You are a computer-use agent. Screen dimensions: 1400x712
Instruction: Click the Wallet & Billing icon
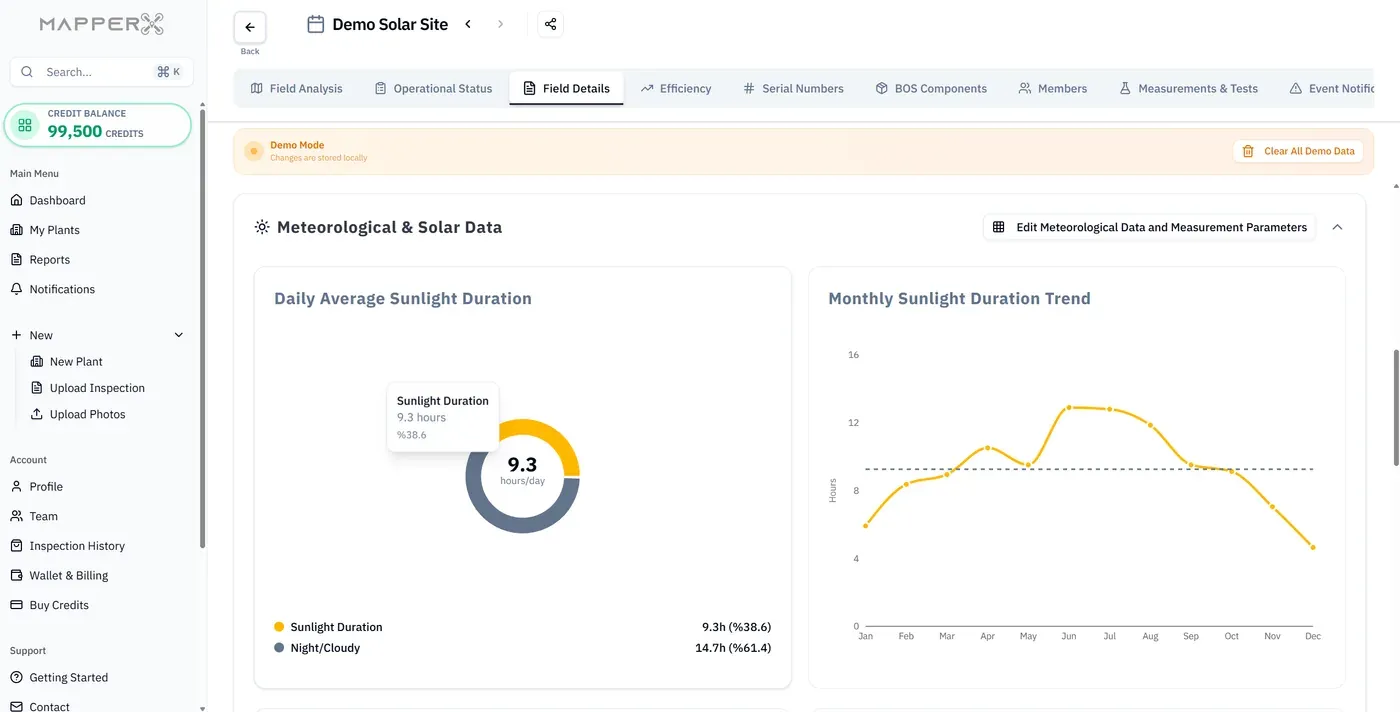pos(16,575)
